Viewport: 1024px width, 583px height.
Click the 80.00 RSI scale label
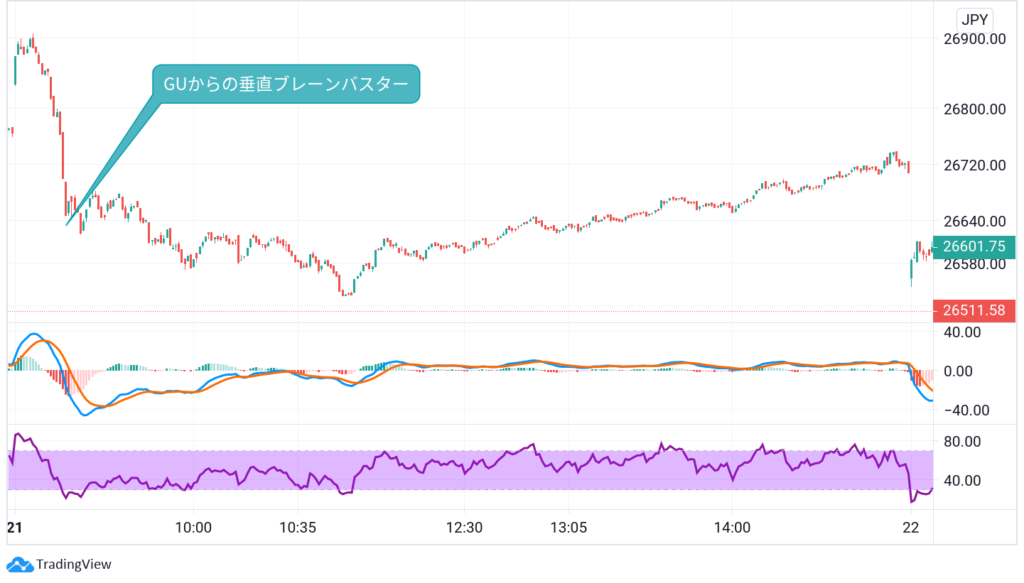pos(969,442)
